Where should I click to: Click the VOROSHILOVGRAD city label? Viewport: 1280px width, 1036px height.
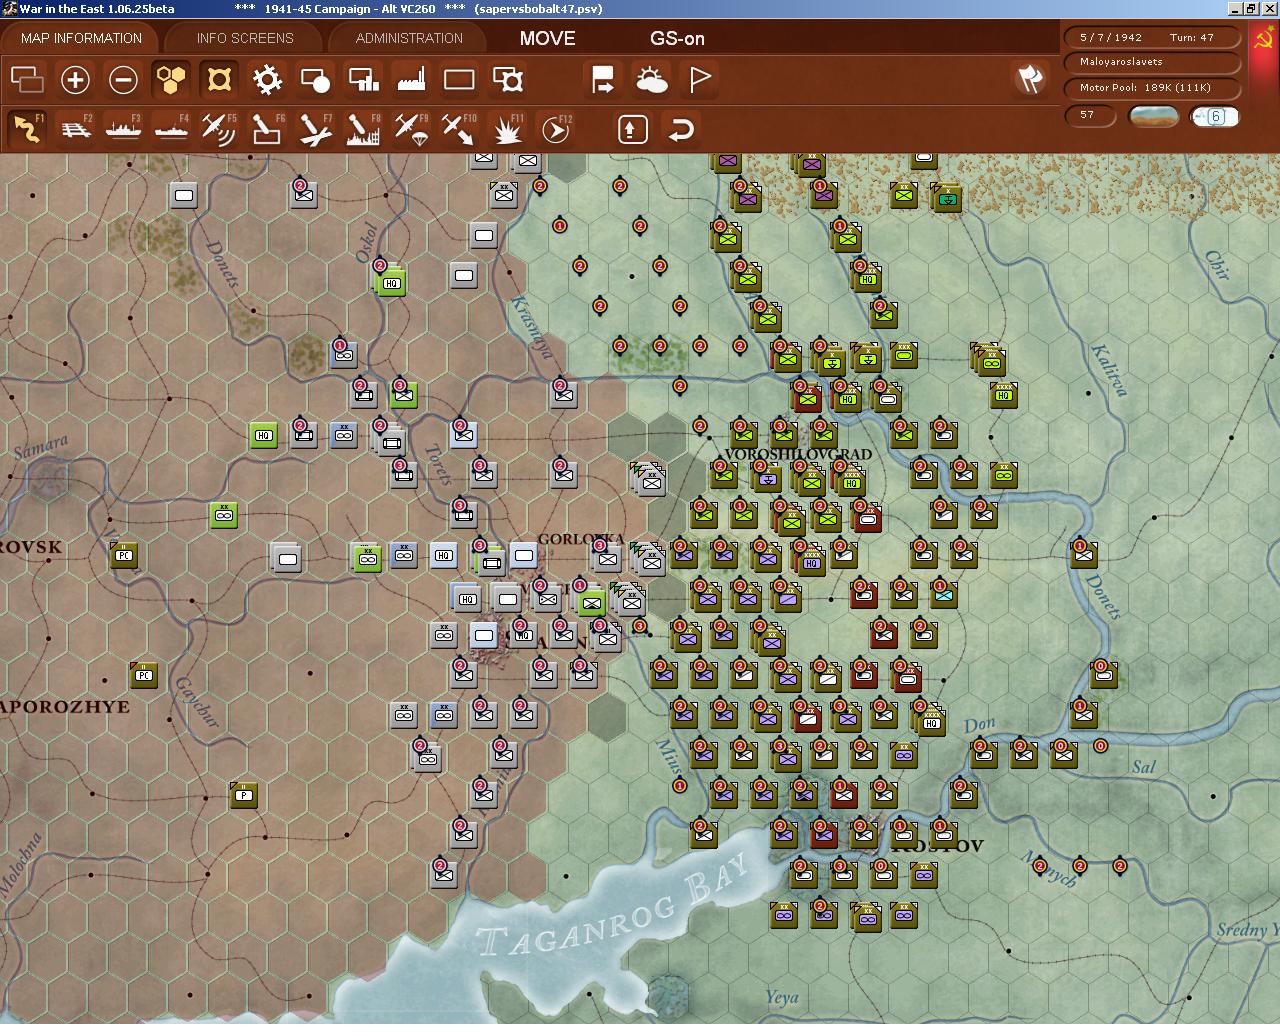click(797, 454)
